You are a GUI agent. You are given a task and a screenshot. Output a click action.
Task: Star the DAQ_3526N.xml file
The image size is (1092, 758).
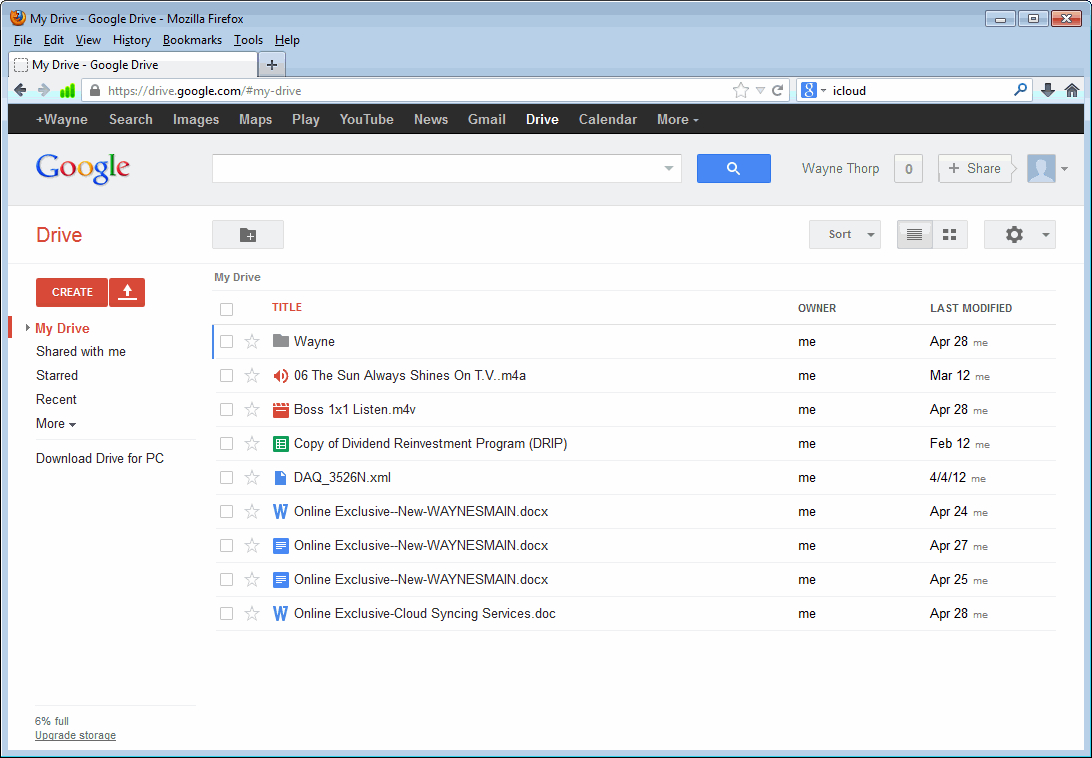coord(252,477)
